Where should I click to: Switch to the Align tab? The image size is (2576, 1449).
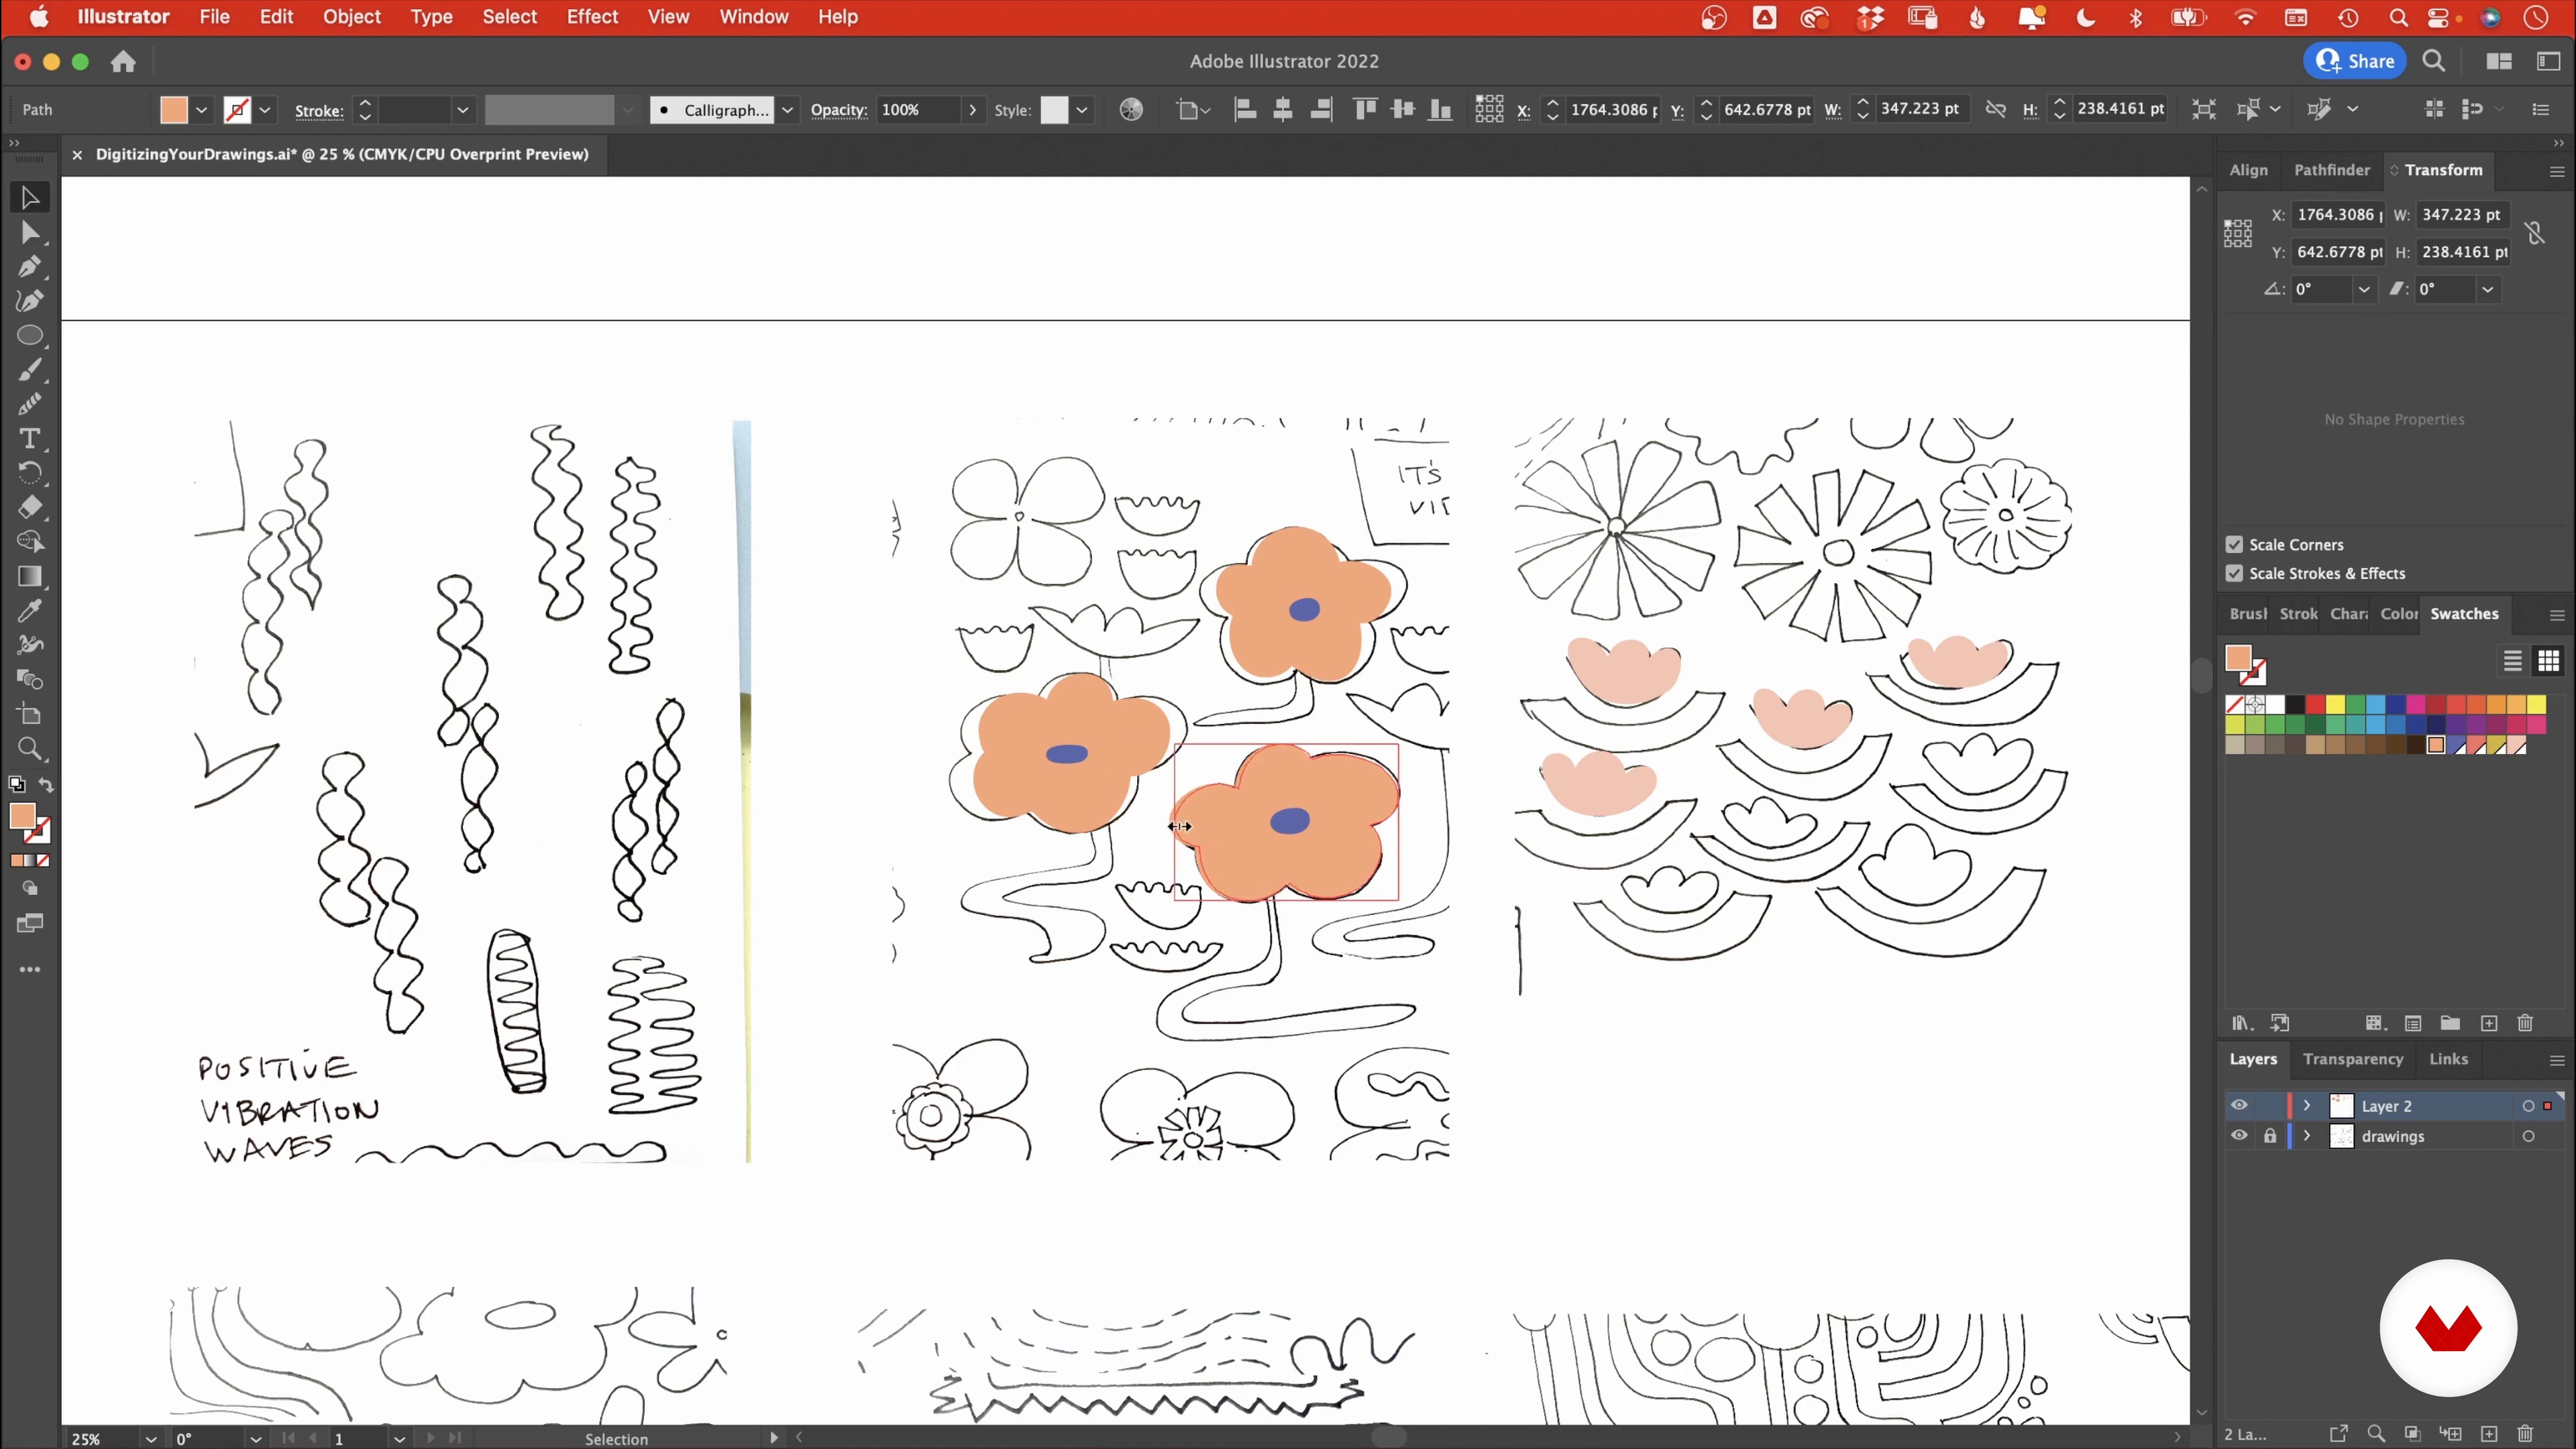2248,170
